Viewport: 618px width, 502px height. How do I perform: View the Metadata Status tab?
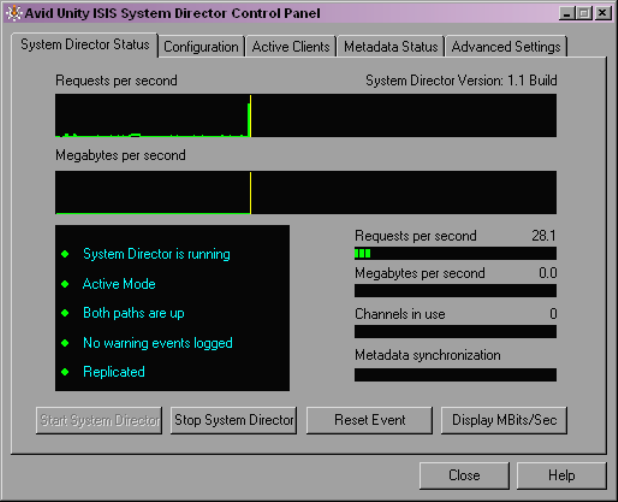point(391,47)
